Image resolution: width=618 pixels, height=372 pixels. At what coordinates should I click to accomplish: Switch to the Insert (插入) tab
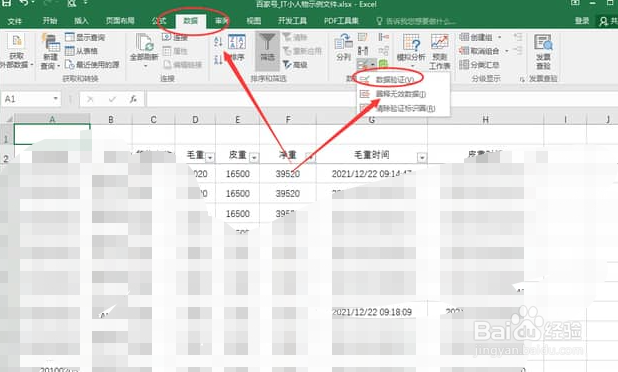click(81, 20)
